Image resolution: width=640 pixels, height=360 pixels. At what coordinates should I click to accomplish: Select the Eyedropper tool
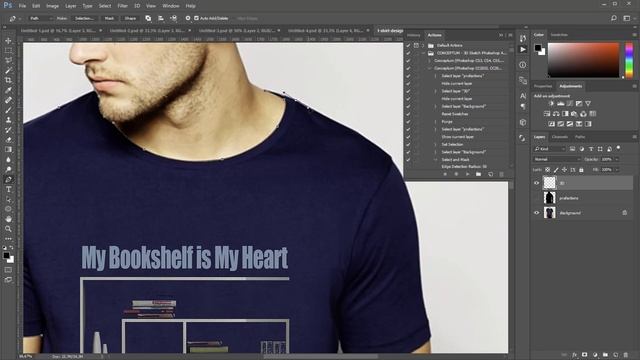8,90
